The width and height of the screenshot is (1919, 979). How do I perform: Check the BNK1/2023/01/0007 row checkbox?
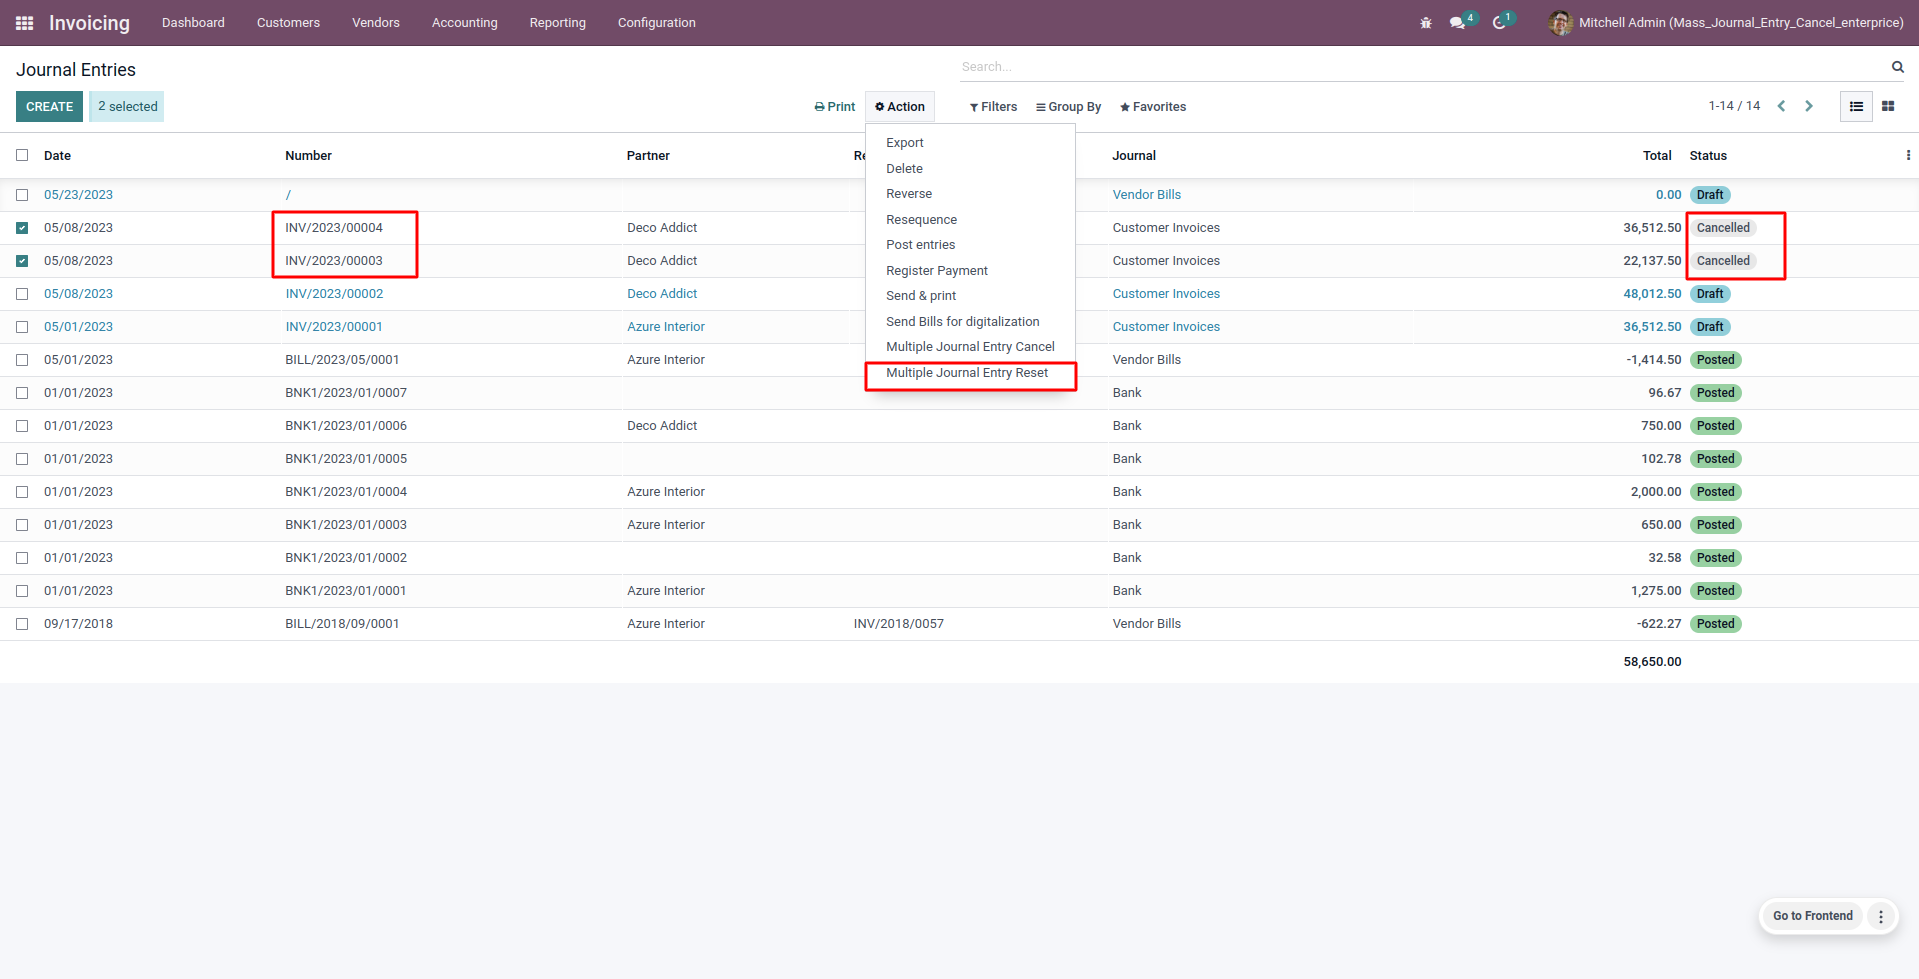(22, 393)
